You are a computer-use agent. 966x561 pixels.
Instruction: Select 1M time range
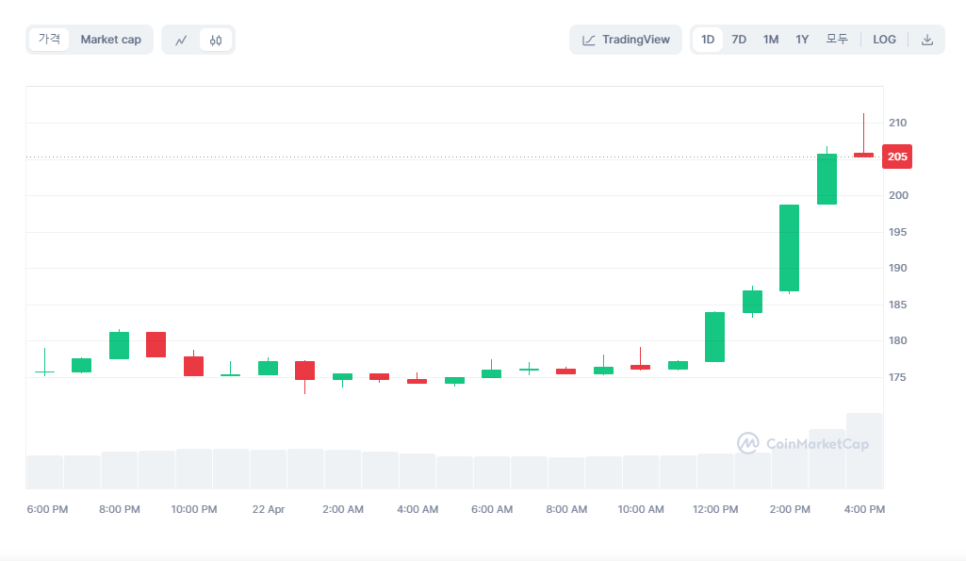(x=771, y=40)
